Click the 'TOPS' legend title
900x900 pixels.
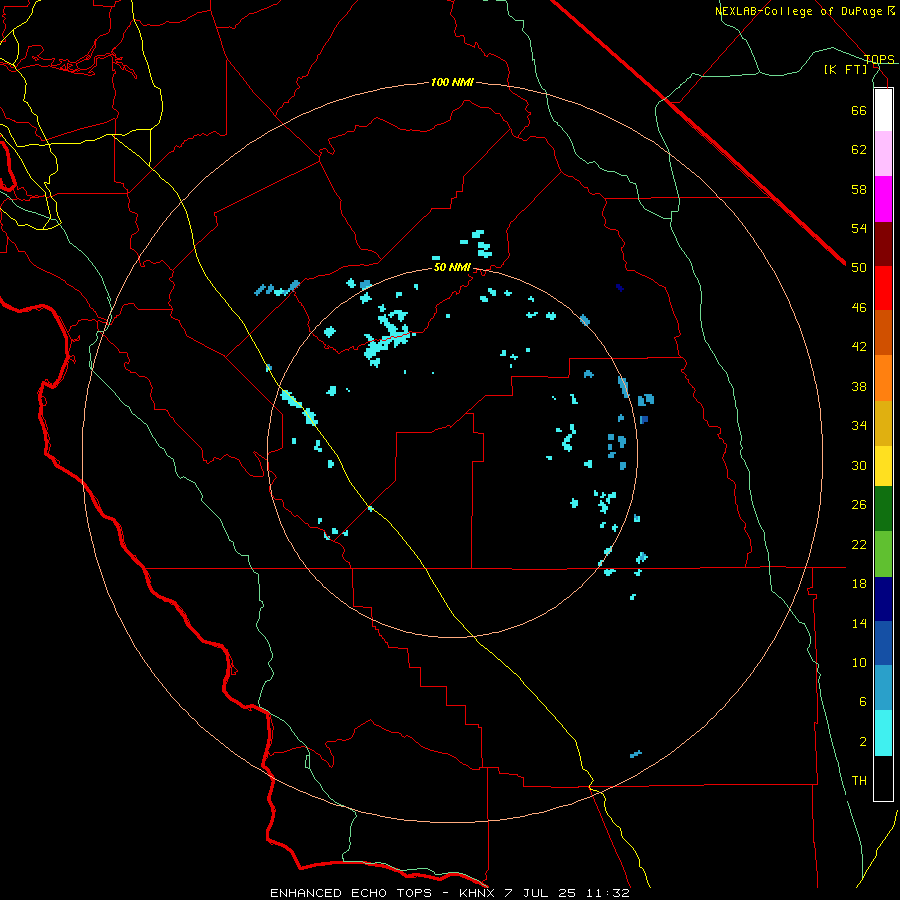pos(879,59)
